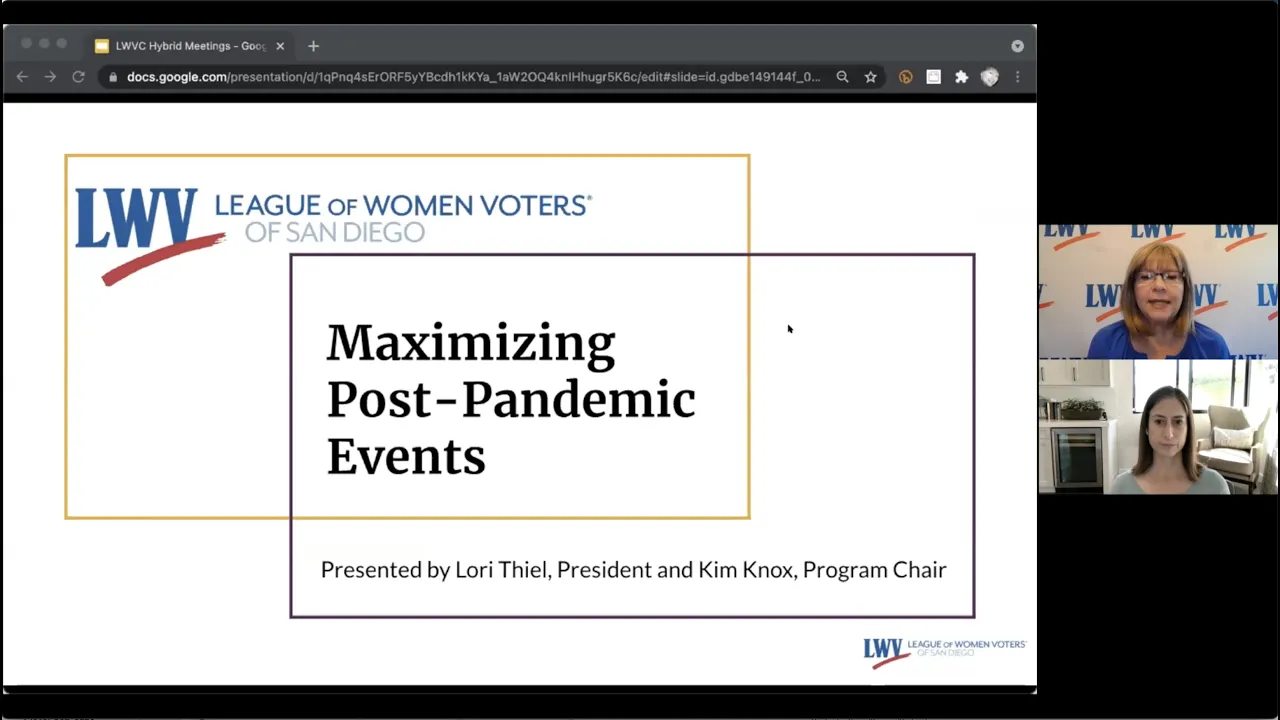1280x720 pixels.
Task: Open the orange circular extension icon
Action: tap(906, 77)
